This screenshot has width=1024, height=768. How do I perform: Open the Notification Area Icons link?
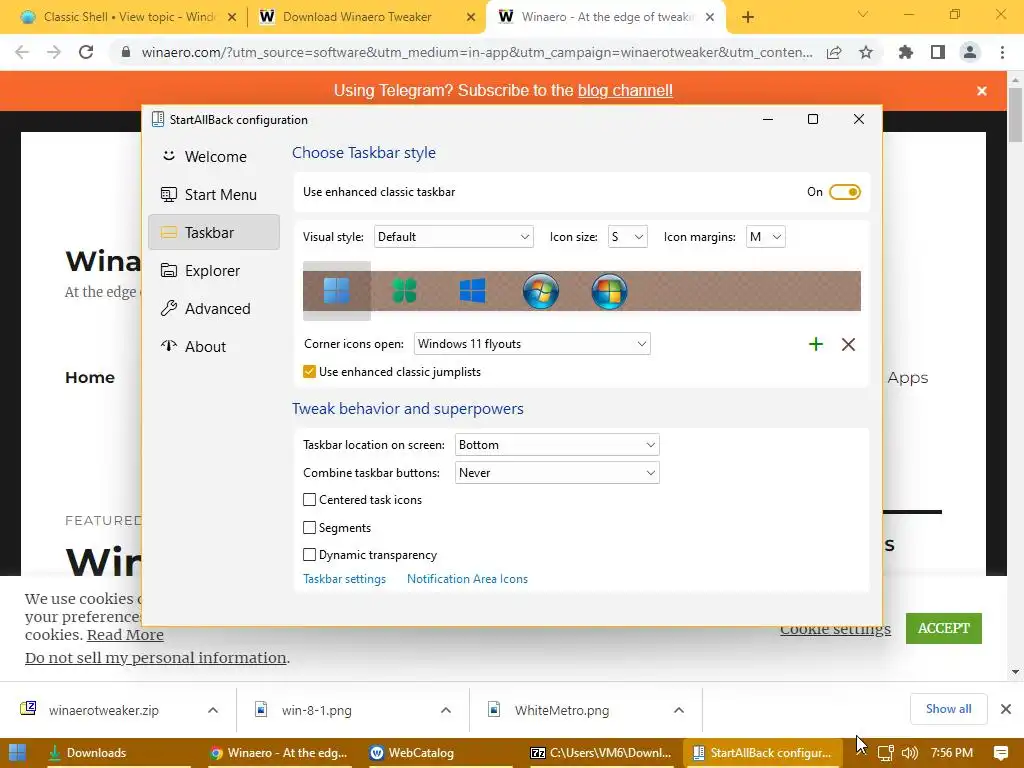(x=467, y=579)
